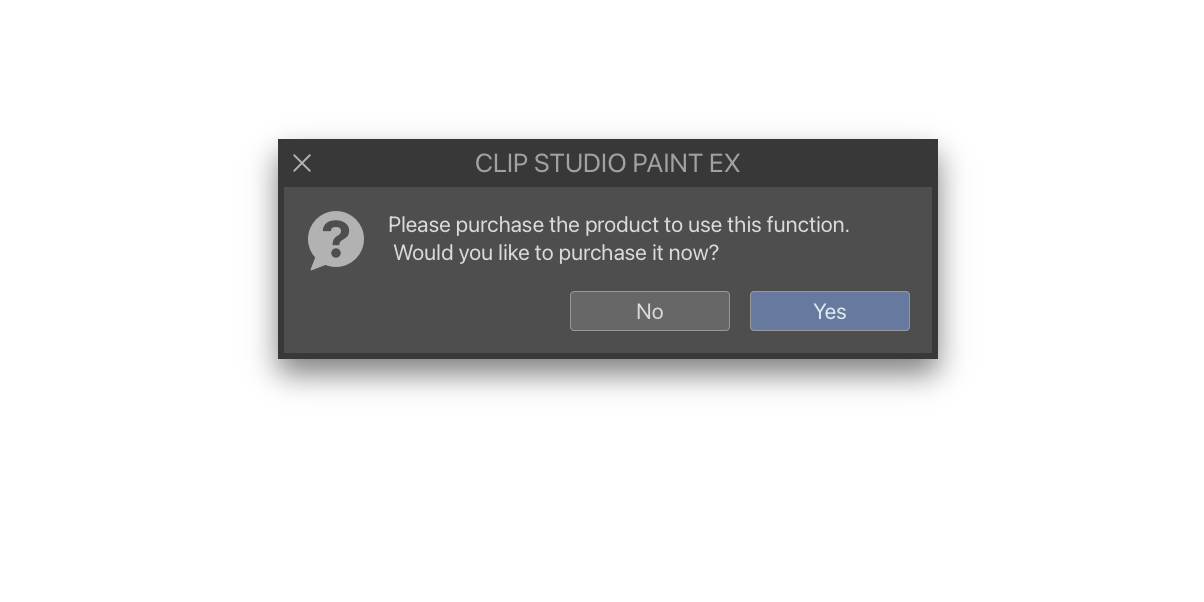The image size is (1204, 602).
Task: Click the 'Please purchase the product' message line
Action: coord(618,225)
